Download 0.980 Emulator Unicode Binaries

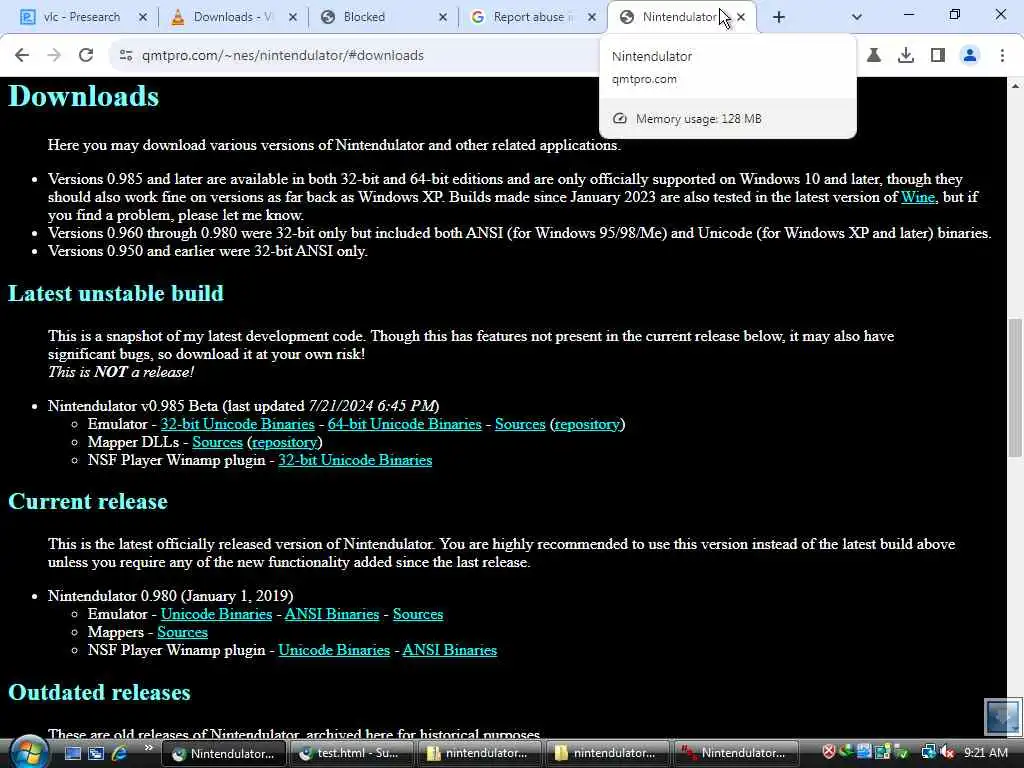click(x=216, y=615)
